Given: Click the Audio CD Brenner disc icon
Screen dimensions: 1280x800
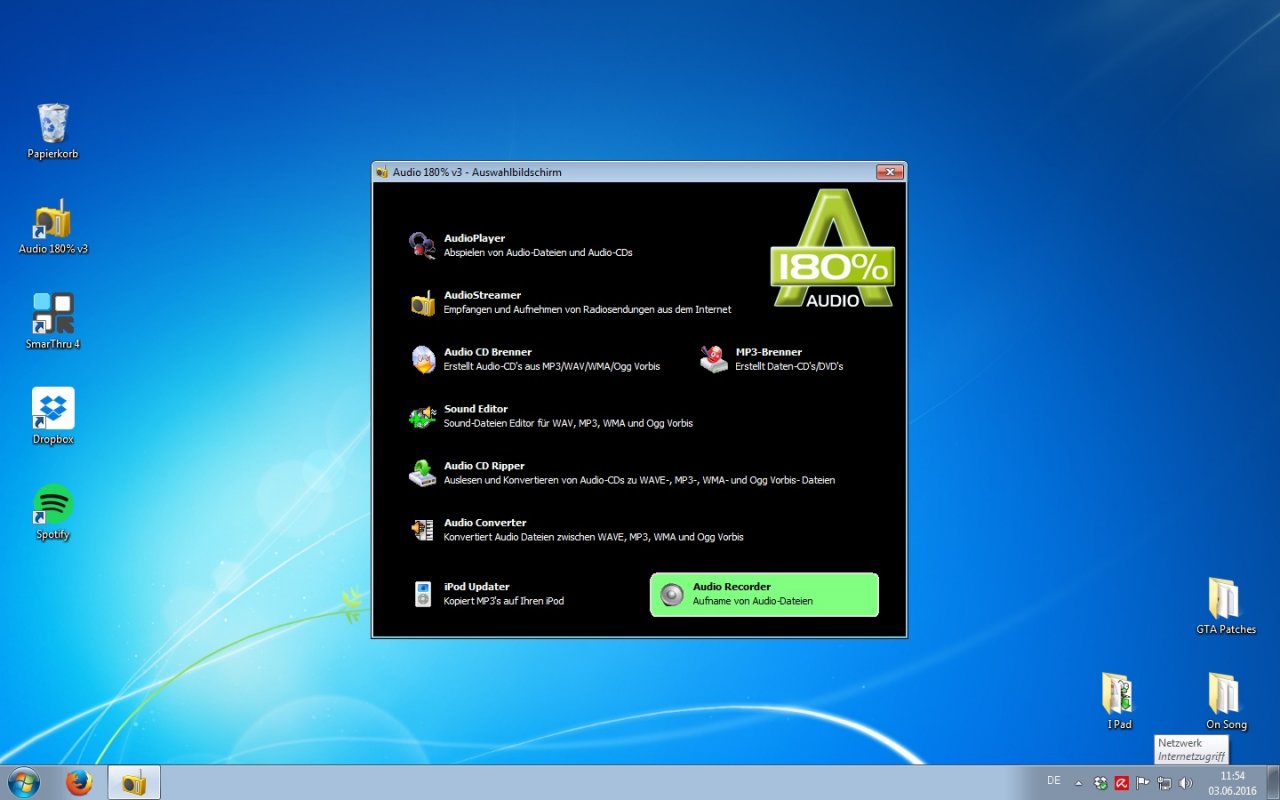Looking at the screenshot, I should pyautogui.click(x=424, y=360).
